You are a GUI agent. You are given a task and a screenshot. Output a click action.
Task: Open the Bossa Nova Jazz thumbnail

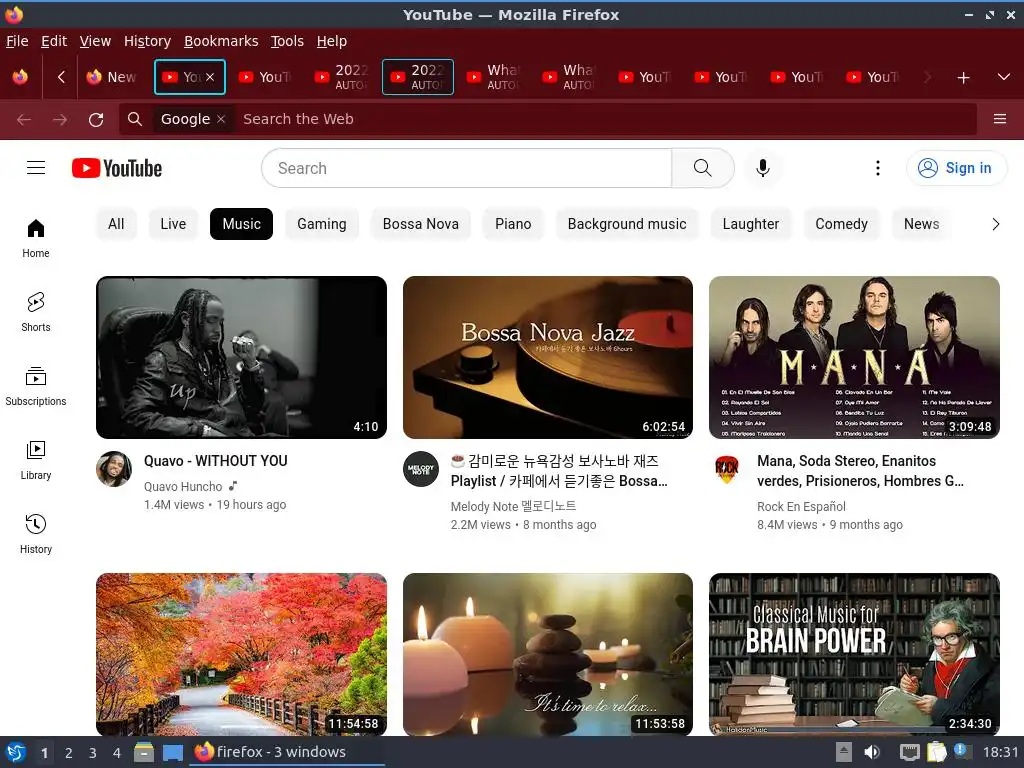coord(548,357)
